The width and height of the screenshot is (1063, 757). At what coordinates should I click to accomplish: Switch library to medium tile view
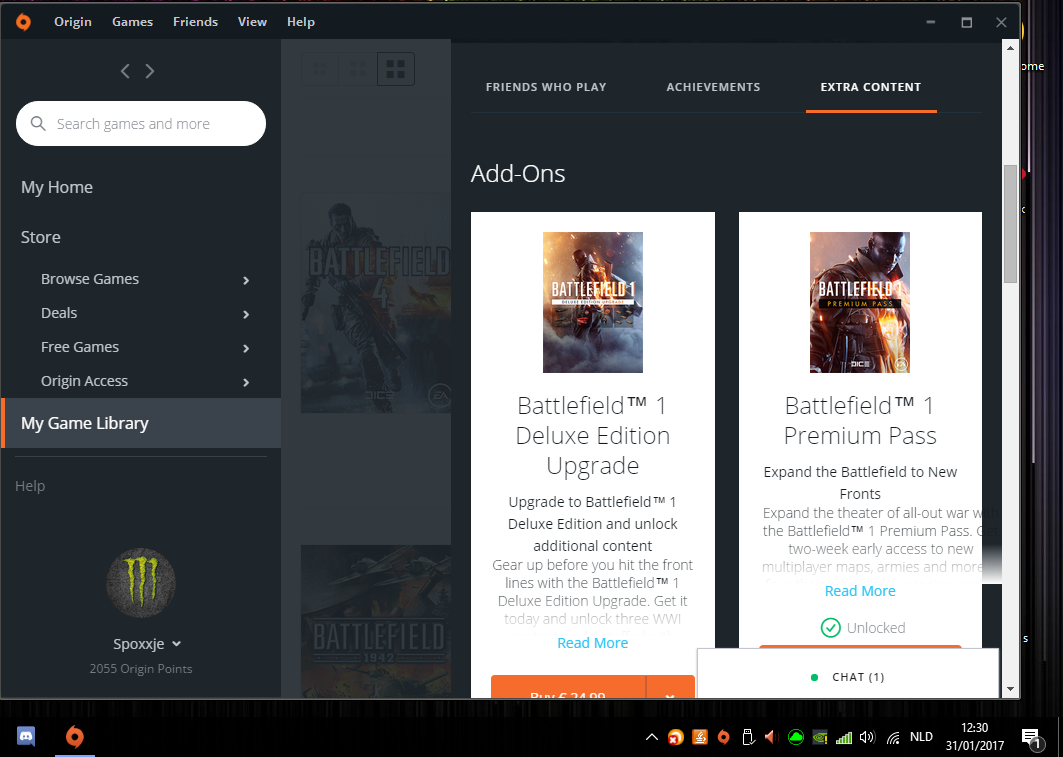[357, 69]
